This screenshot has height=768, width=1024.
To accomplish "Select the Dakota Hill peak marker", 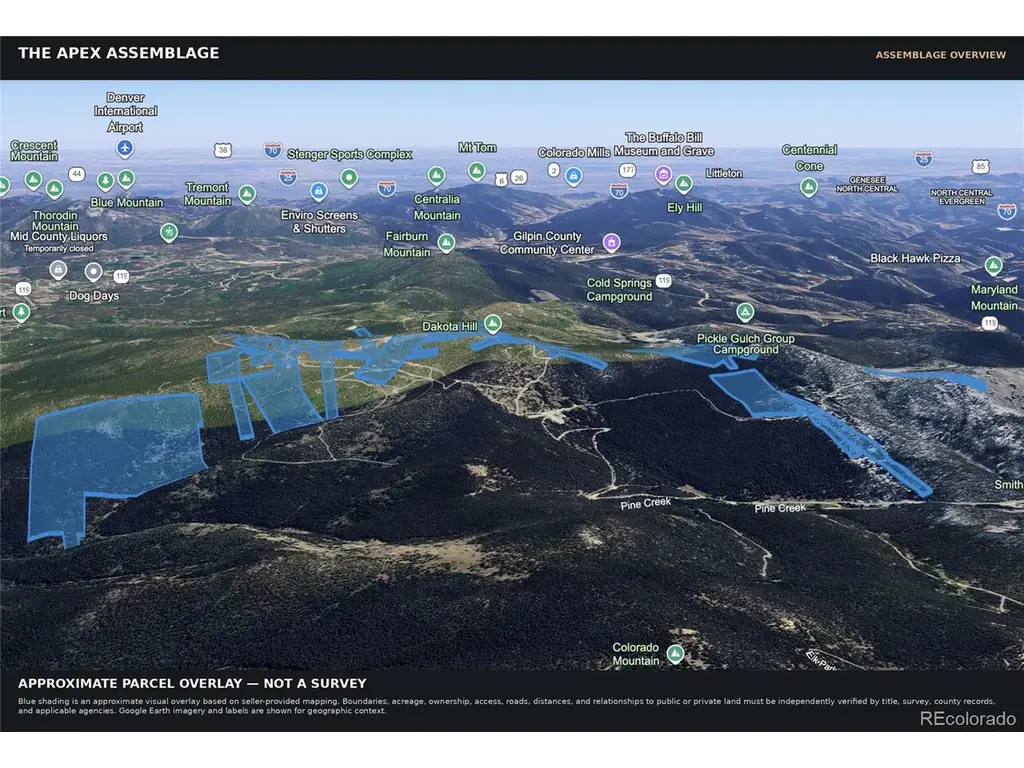I will click(x=493, y=324).
